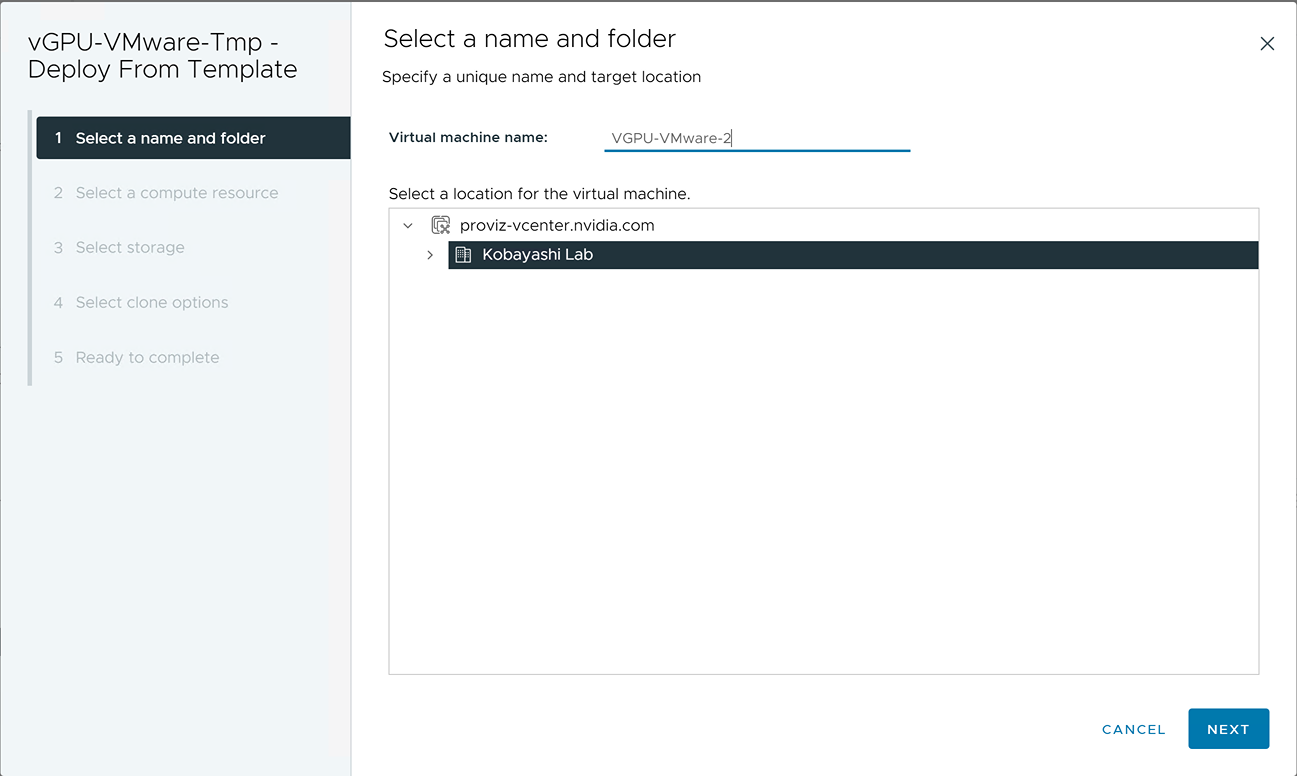Click the datacenter icon next to Kobayashi Lab
This screenshot has width=1297, height=776.
463,255
